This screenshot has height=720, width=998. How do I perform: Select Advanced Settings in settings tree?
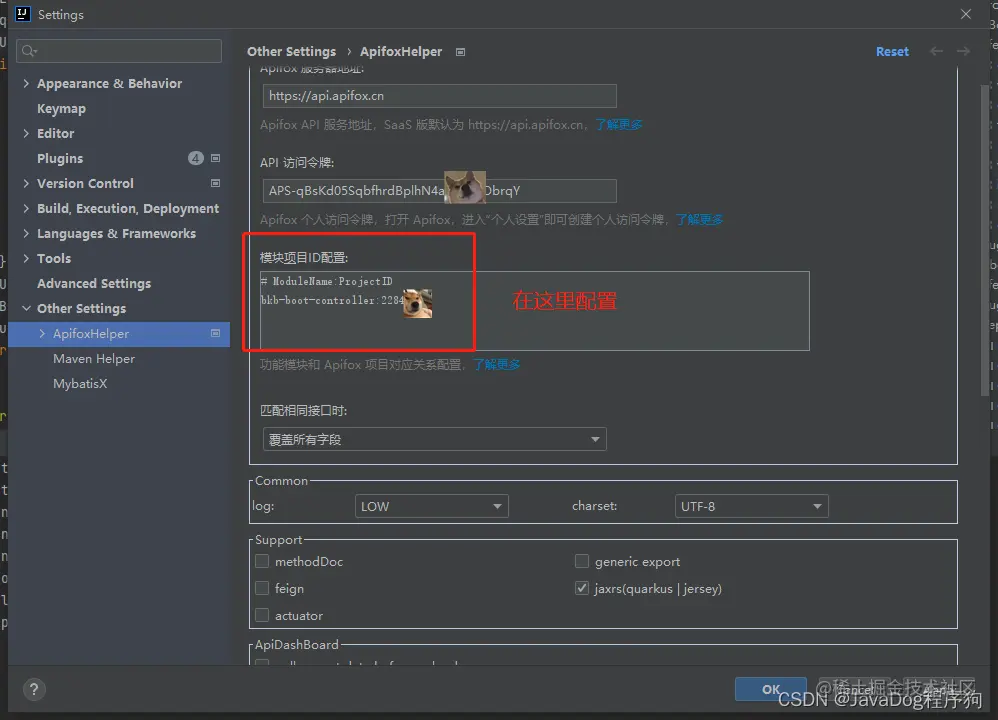point(94,284)
